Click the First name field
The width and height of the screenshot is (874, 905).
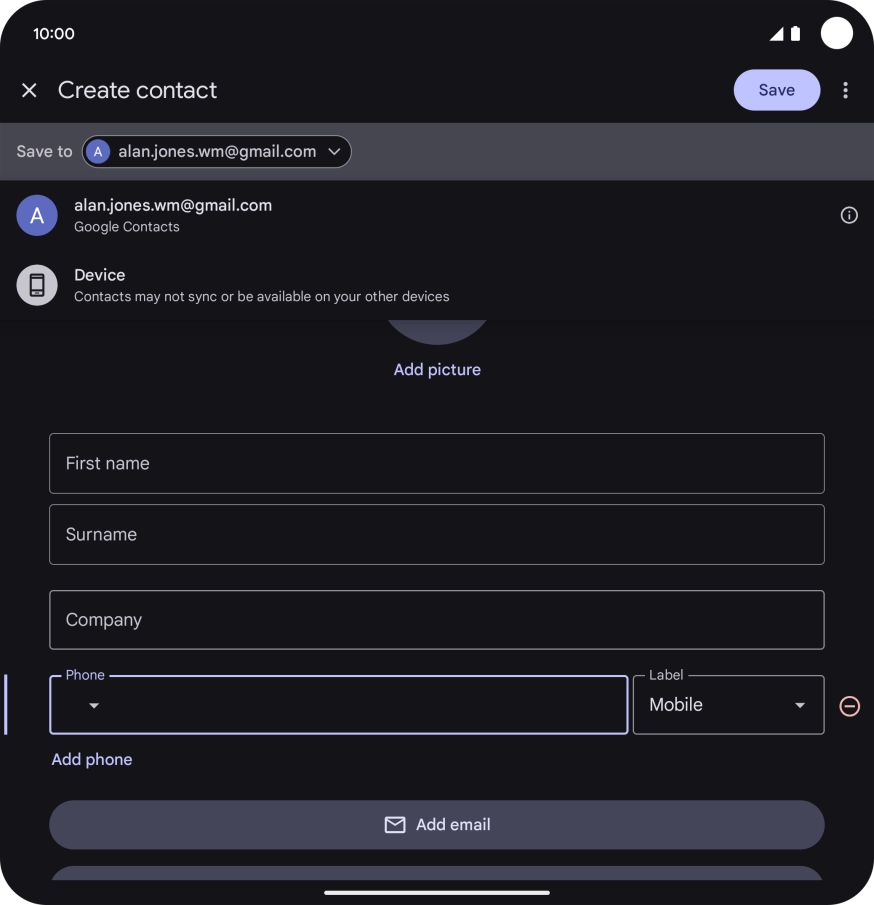click(437, 463)
